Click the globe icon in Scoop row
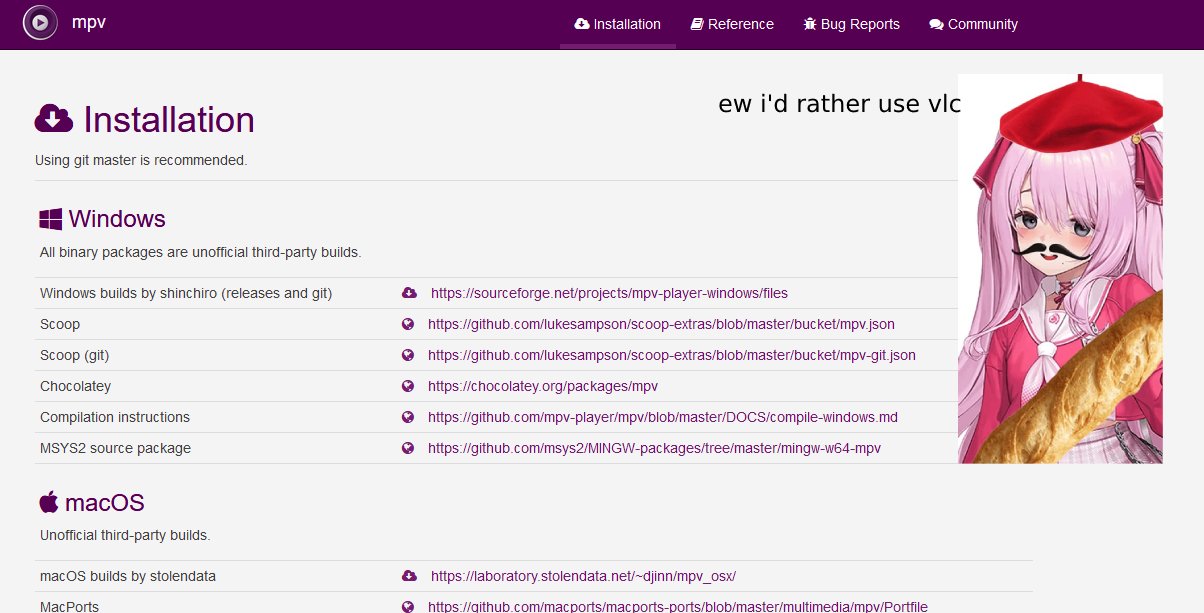The image size is (1204, 613). click(x=408, y=324)
